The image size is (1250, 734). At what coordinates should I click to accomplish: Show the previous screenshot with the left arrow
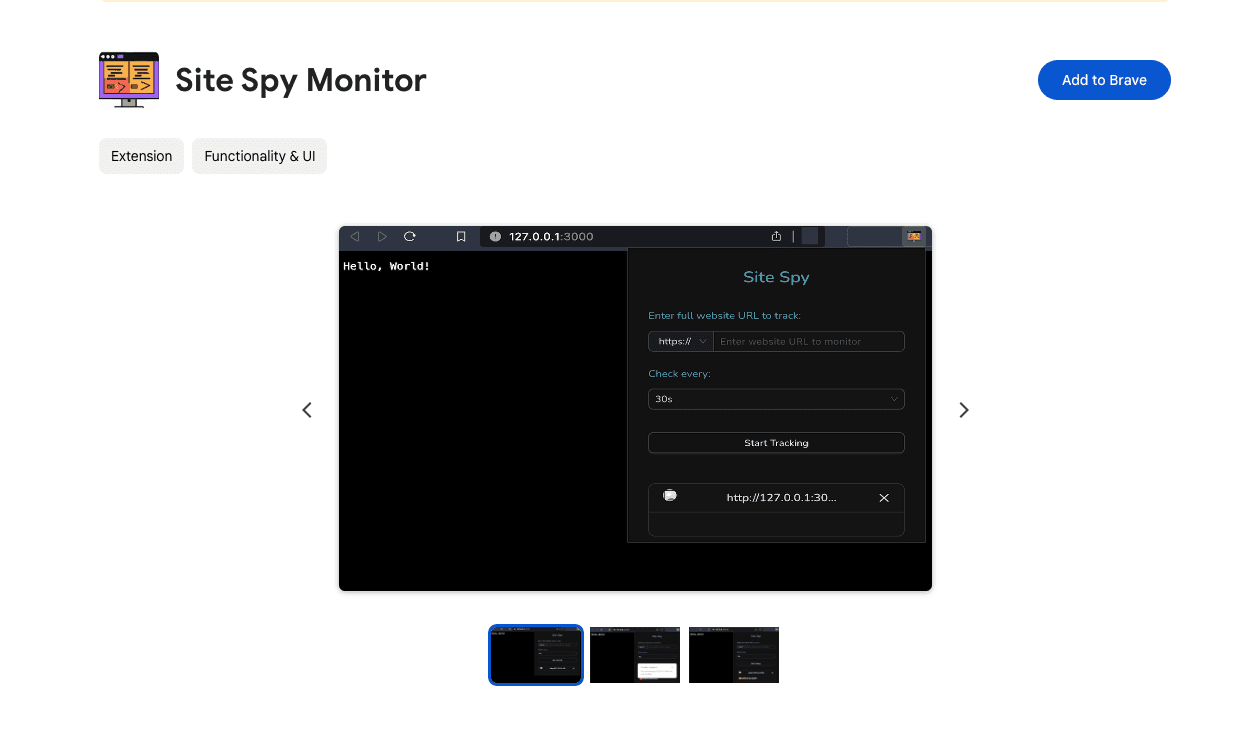pyautogui.click(x=307, y=410)
